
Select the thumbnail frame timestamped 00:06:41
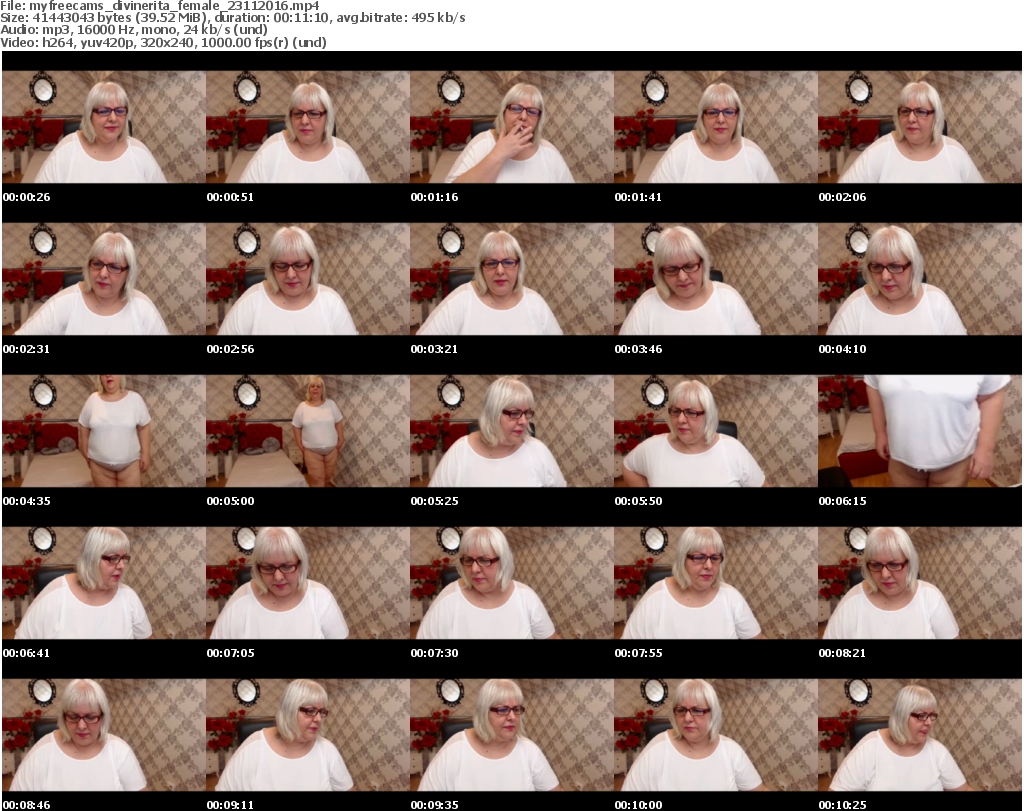point(104,583)
